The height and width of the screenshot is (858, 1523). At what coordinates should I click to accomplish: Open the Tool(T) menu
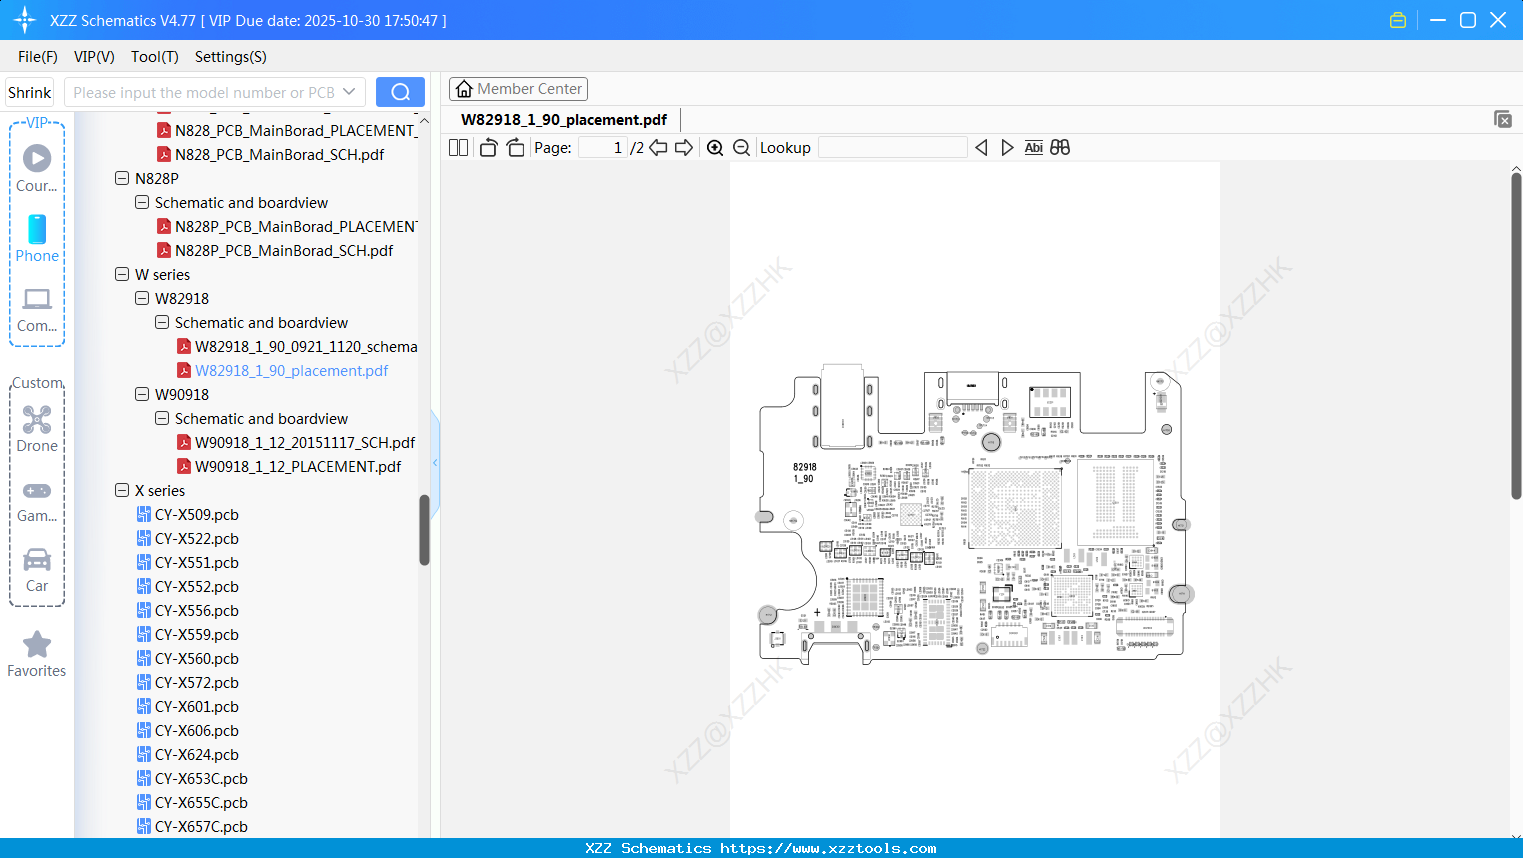(154, 57)
